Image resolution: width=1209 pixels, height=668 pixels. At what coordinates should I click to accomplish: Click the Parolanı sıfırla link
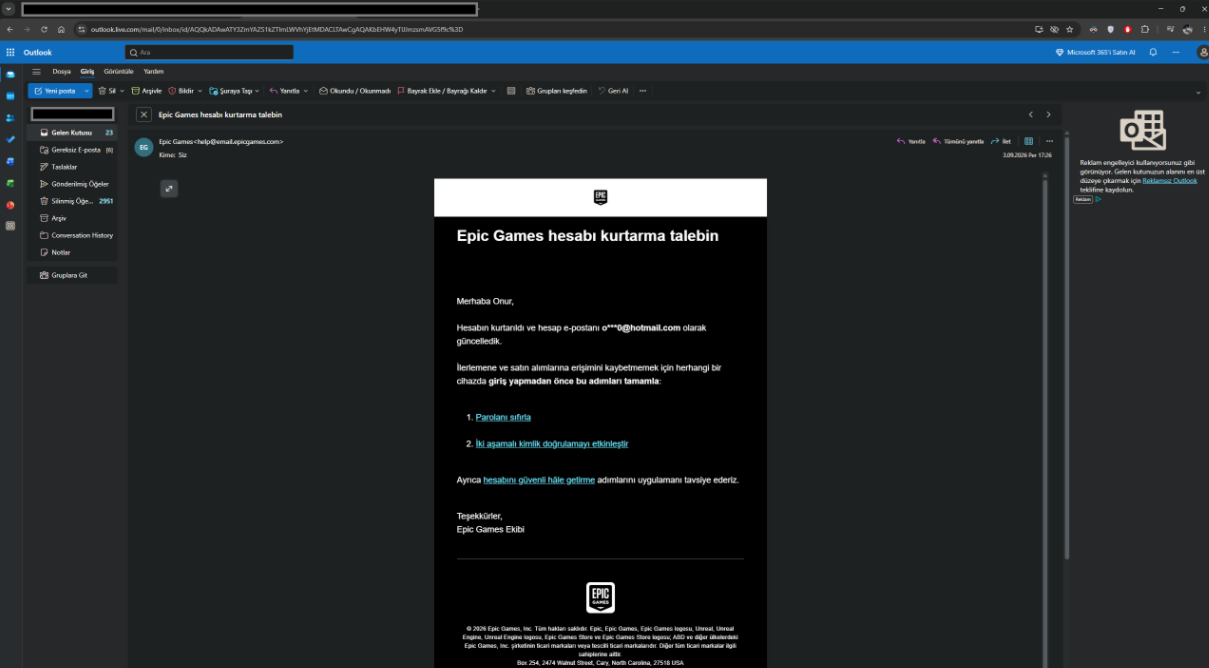pyautogui.click(x=503, y=417)
